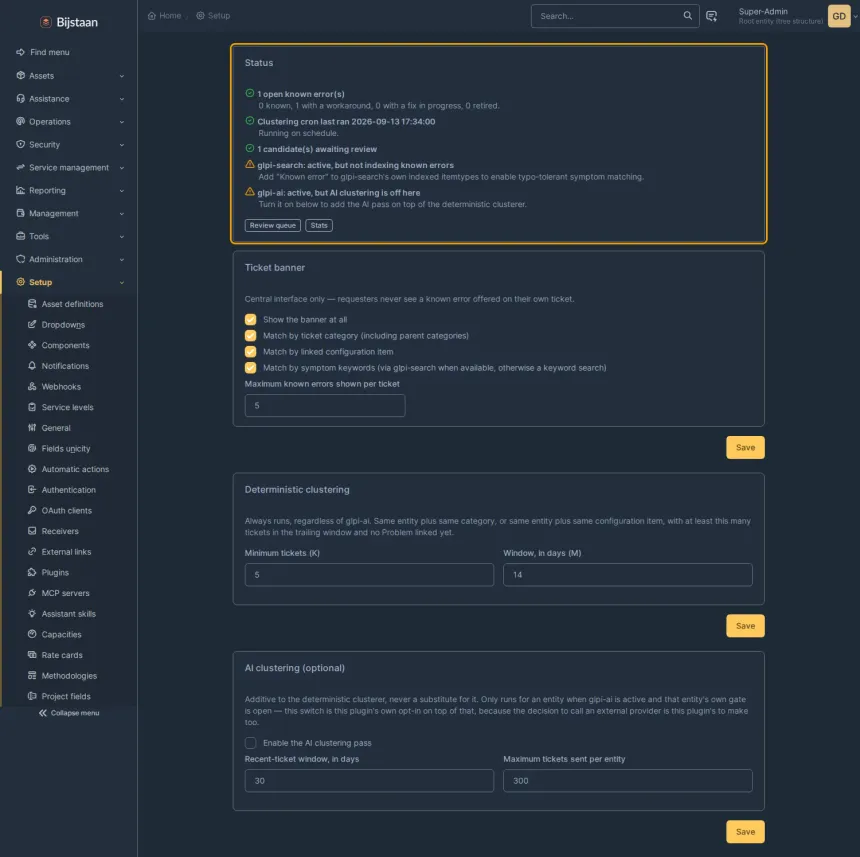Collapse the Setup menu chevron
The width and height of the screenshot is (860, 857).
(122, 282)
